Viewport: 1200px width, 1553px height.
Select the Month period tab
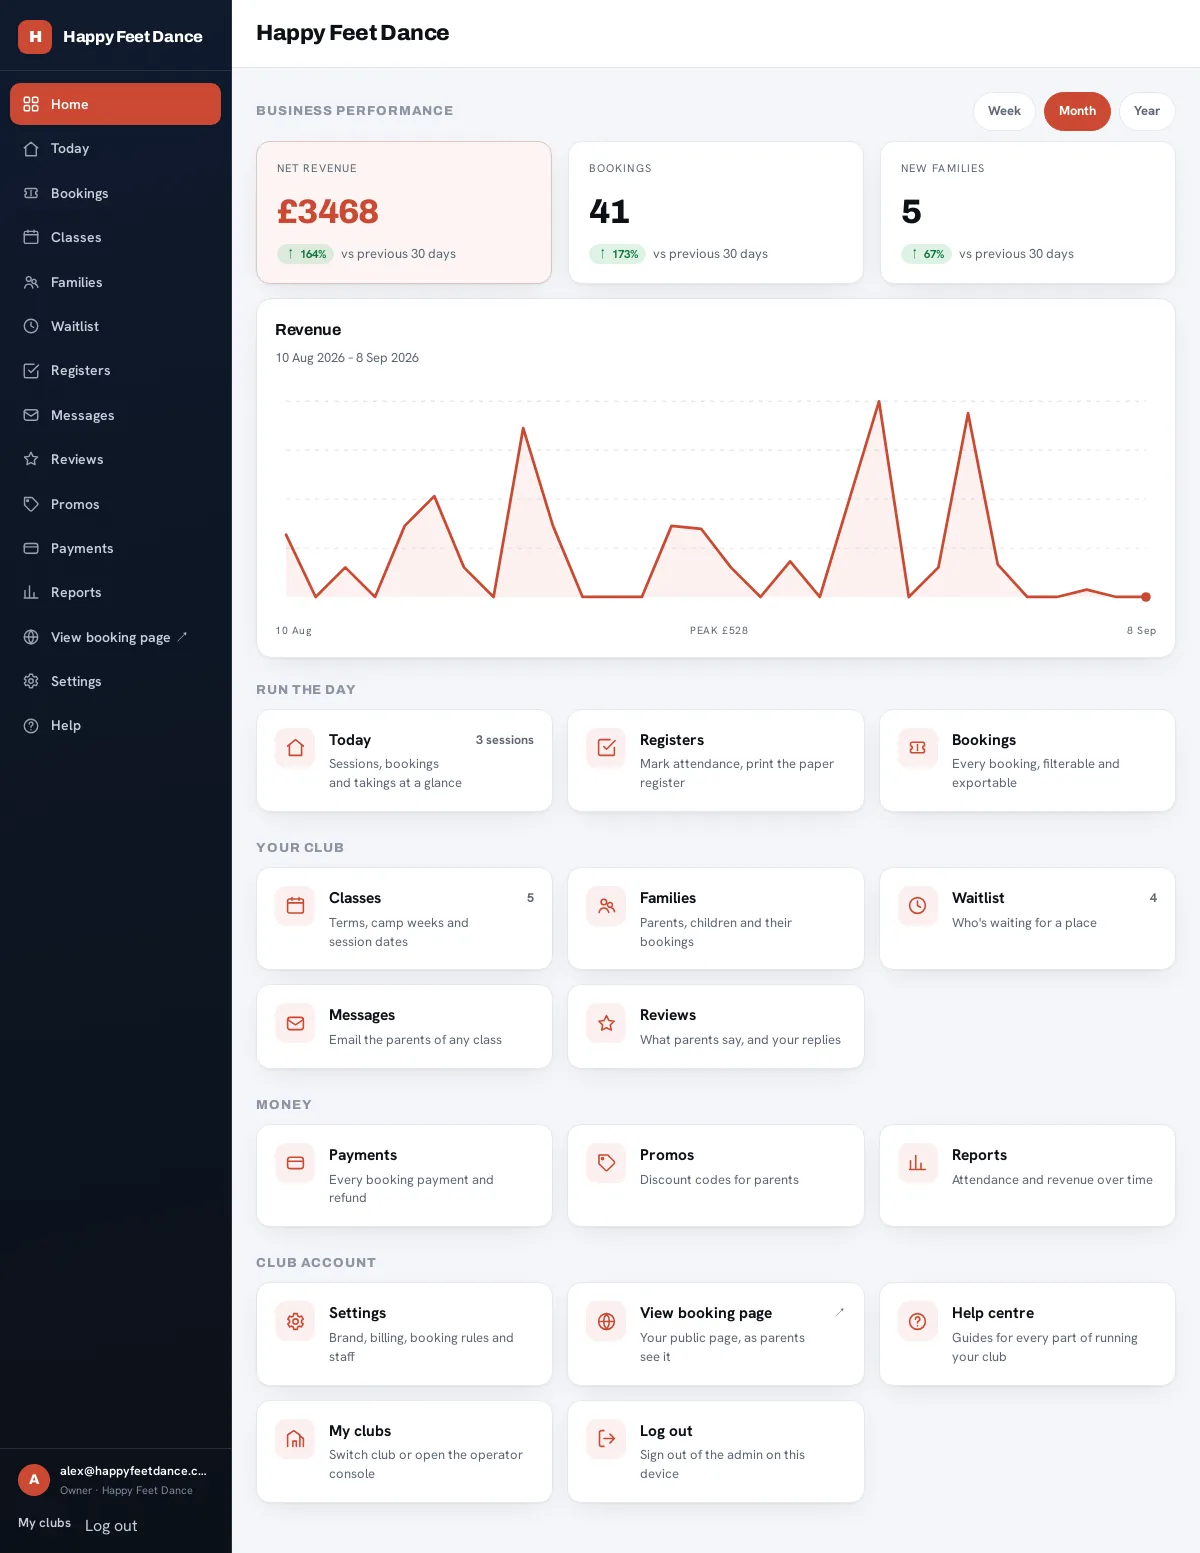click(1077, 111)
